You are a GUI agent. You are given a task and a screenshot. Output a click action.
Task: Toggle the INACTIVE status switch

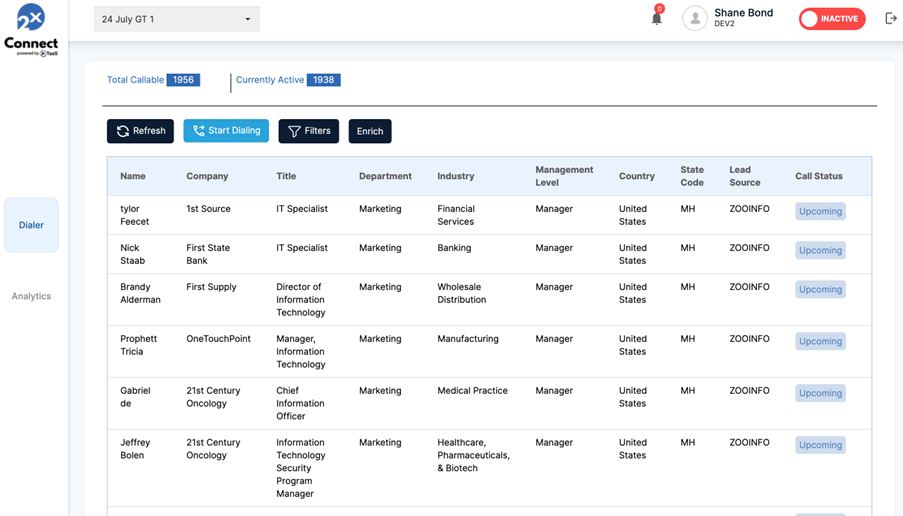pyautogui.click(x=831, y=19)
